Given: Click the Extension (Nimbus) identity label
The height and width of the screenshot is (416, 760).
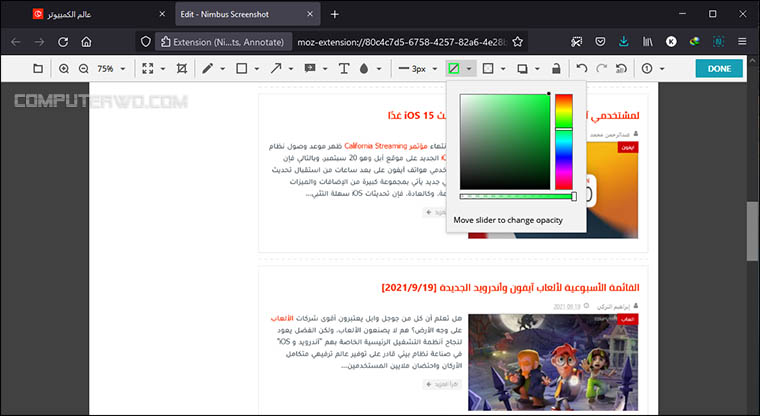Looking at the screenshot, I should click(x=223, y=42).
